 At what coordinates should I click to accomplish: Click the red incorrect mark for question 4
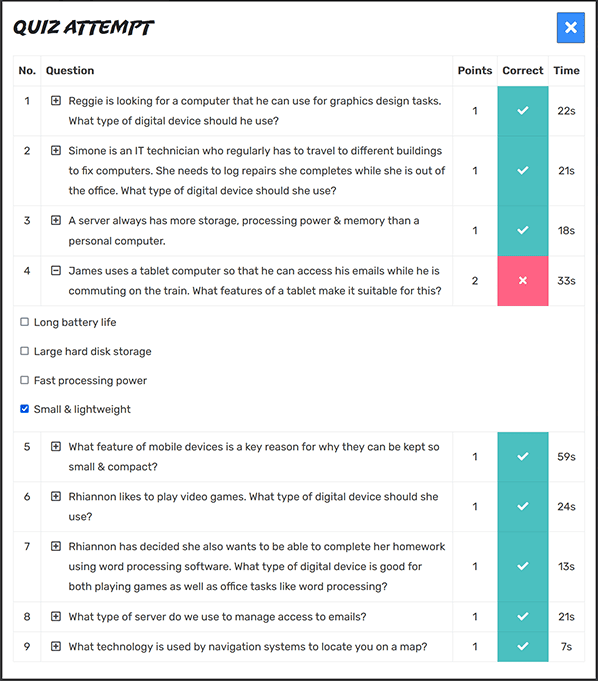(x=523, y=281)
